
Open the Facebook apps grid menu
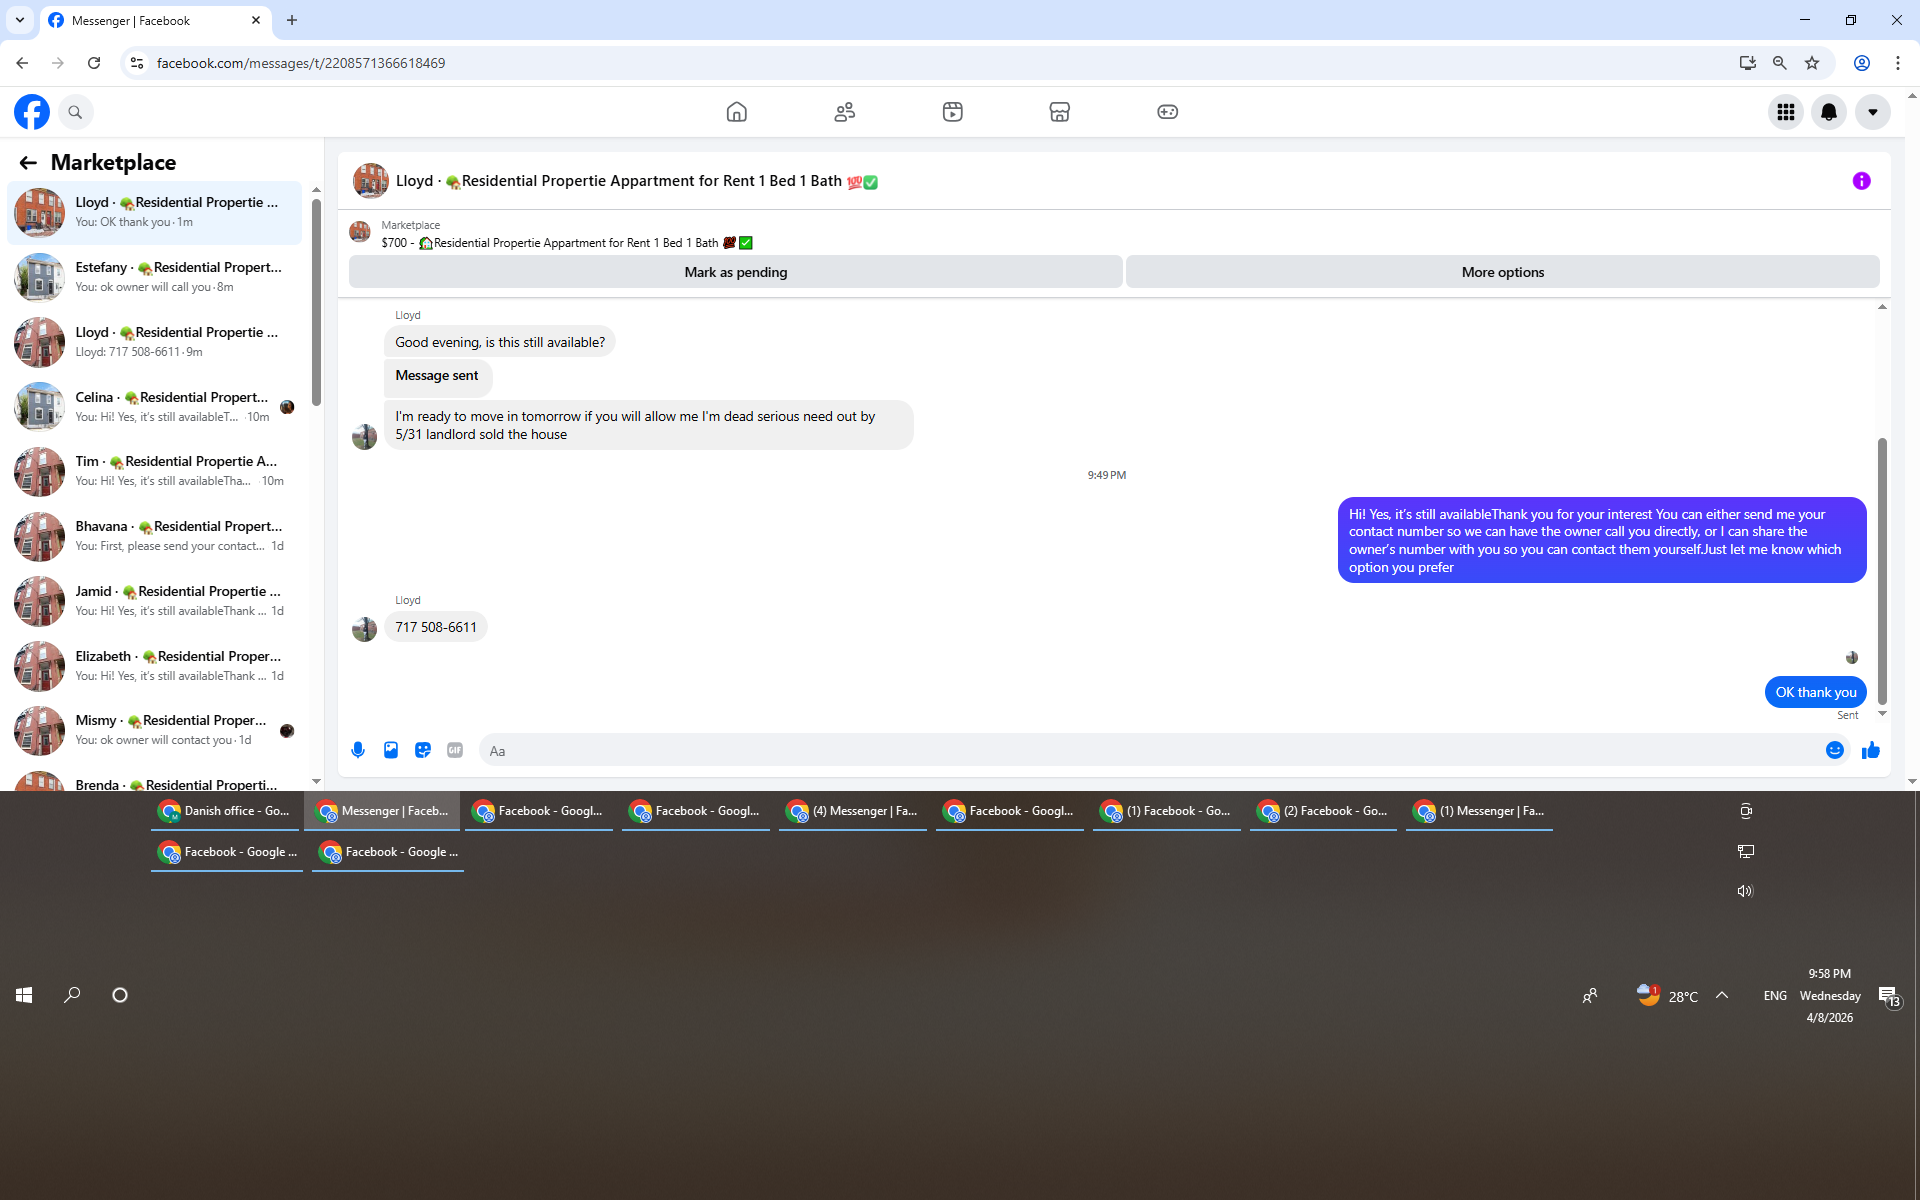pyautogui.click(x=1785, y=112)
